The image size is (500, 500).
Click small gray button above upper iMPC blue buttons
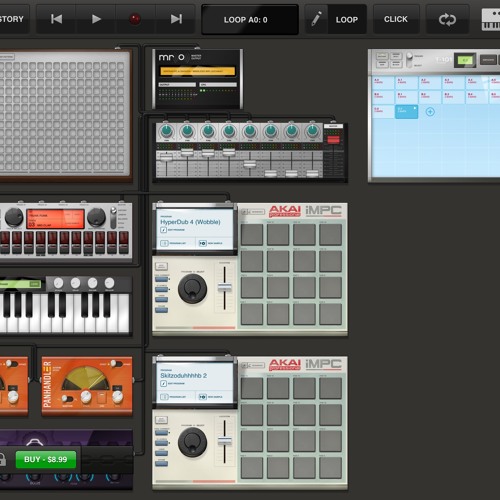coord(161,266)
